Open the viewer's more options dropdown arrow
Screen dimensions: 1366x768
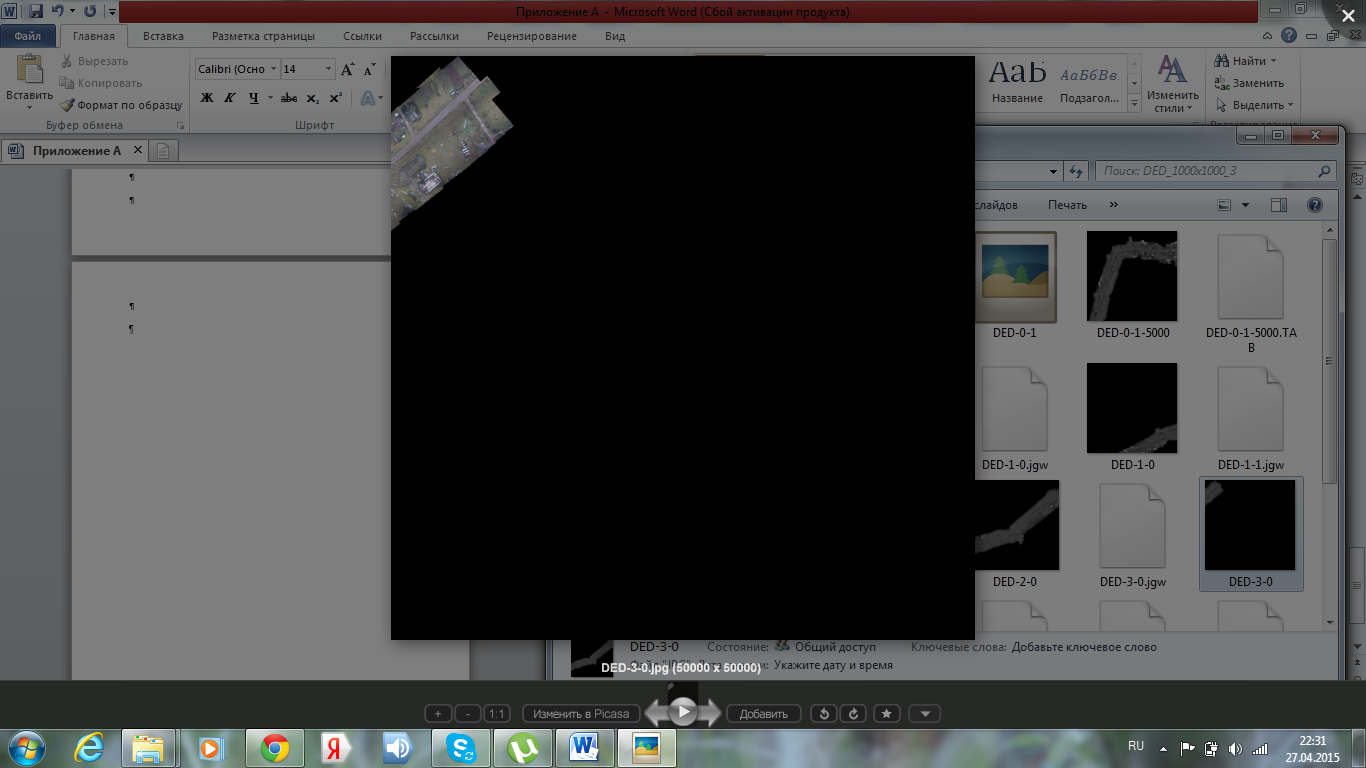(925, 714)
